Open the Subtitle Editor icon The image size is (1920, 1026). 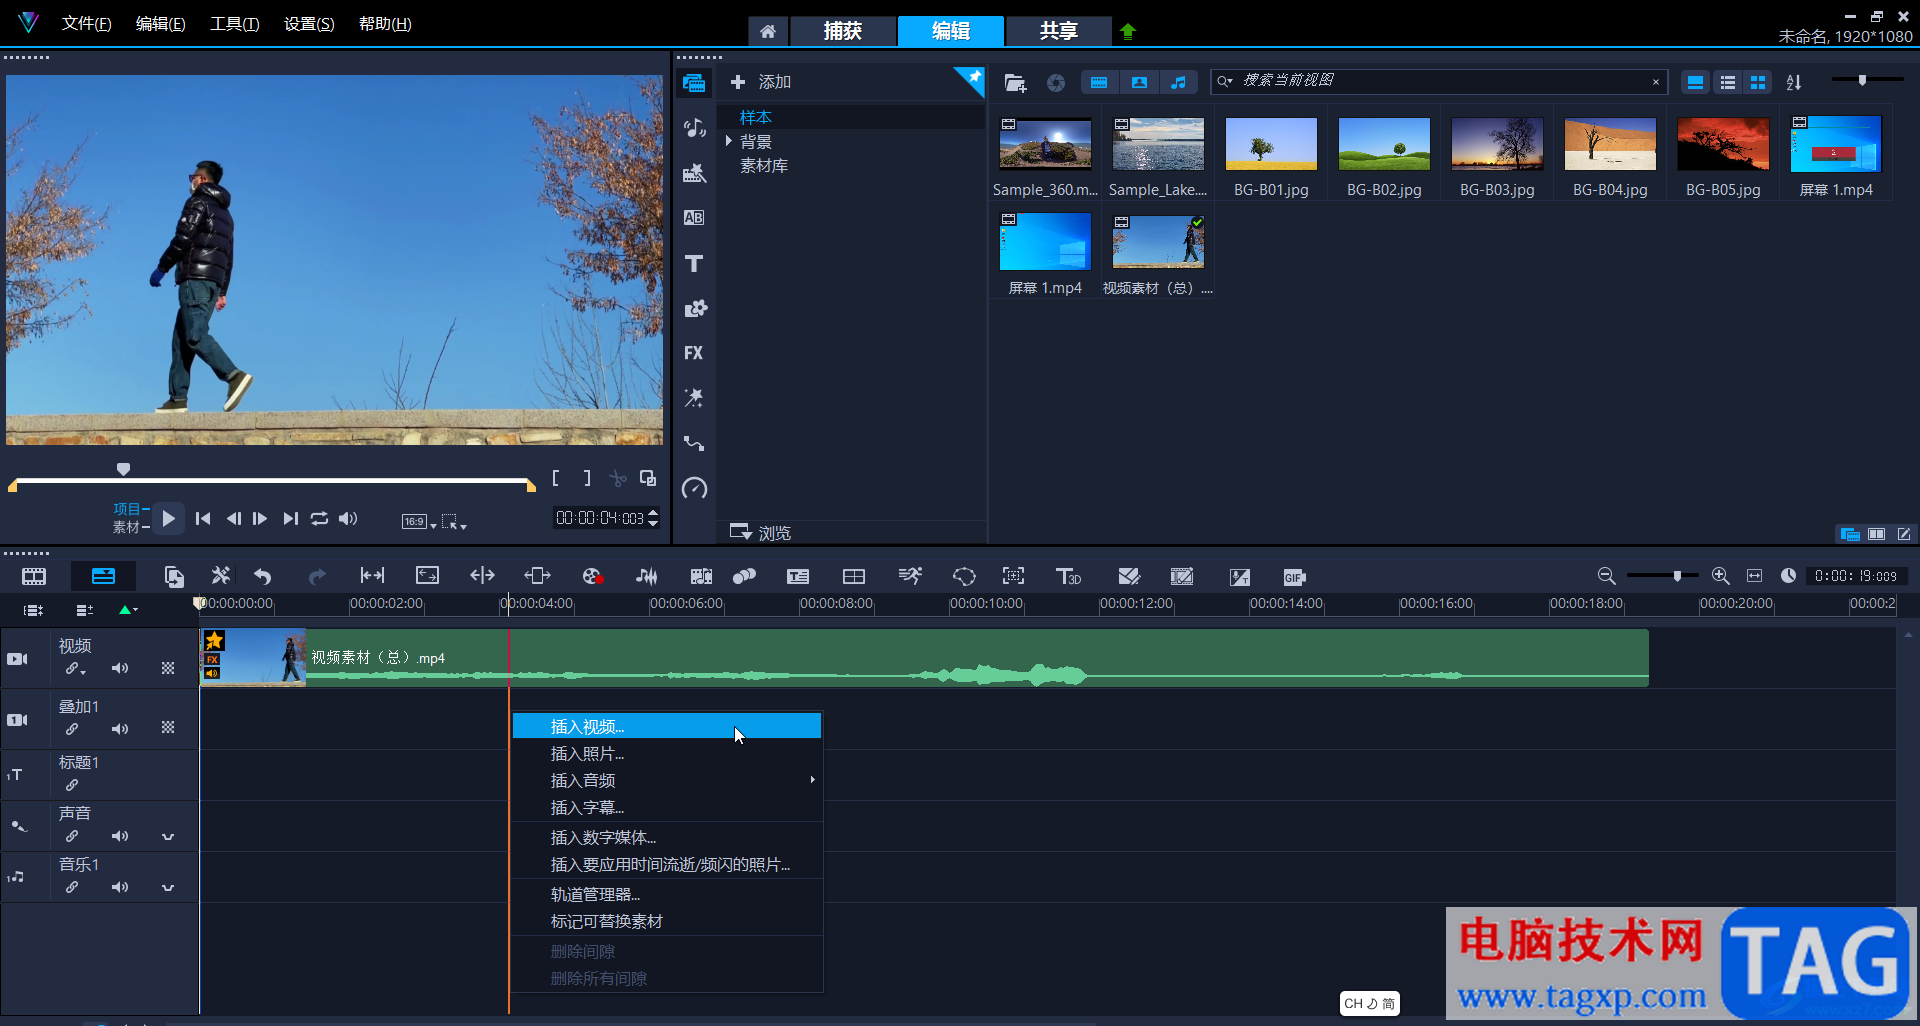[x=798, y=576]
